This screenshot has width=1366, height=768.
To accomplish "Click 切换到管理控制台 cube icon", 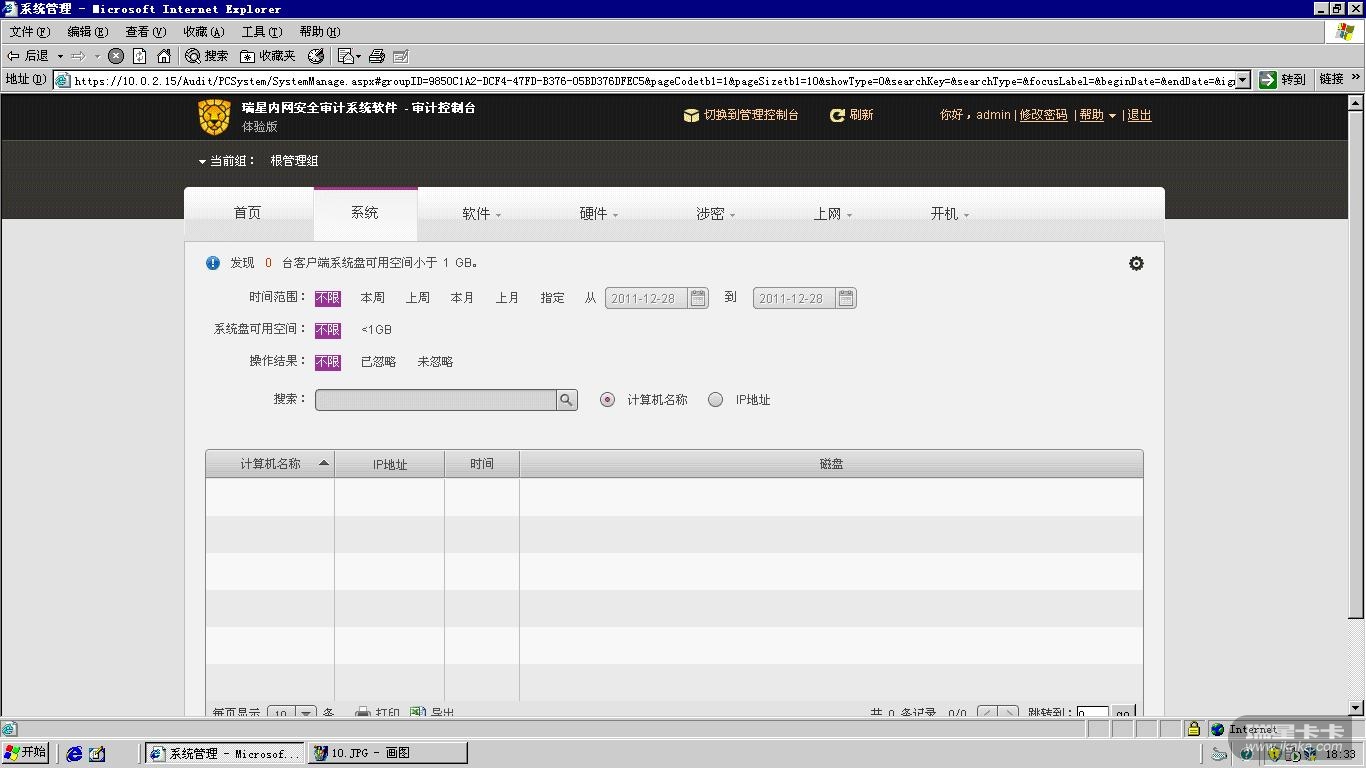I will coord(691,116).
